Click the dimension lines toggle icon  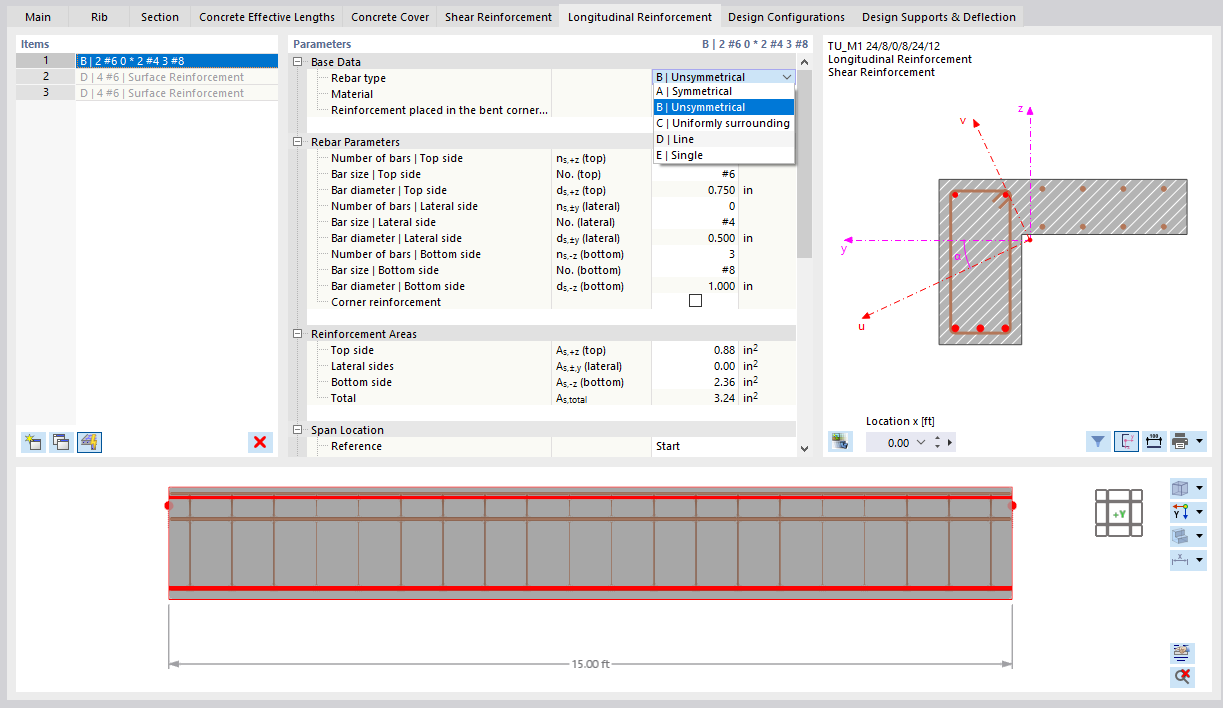[1154, 441]
